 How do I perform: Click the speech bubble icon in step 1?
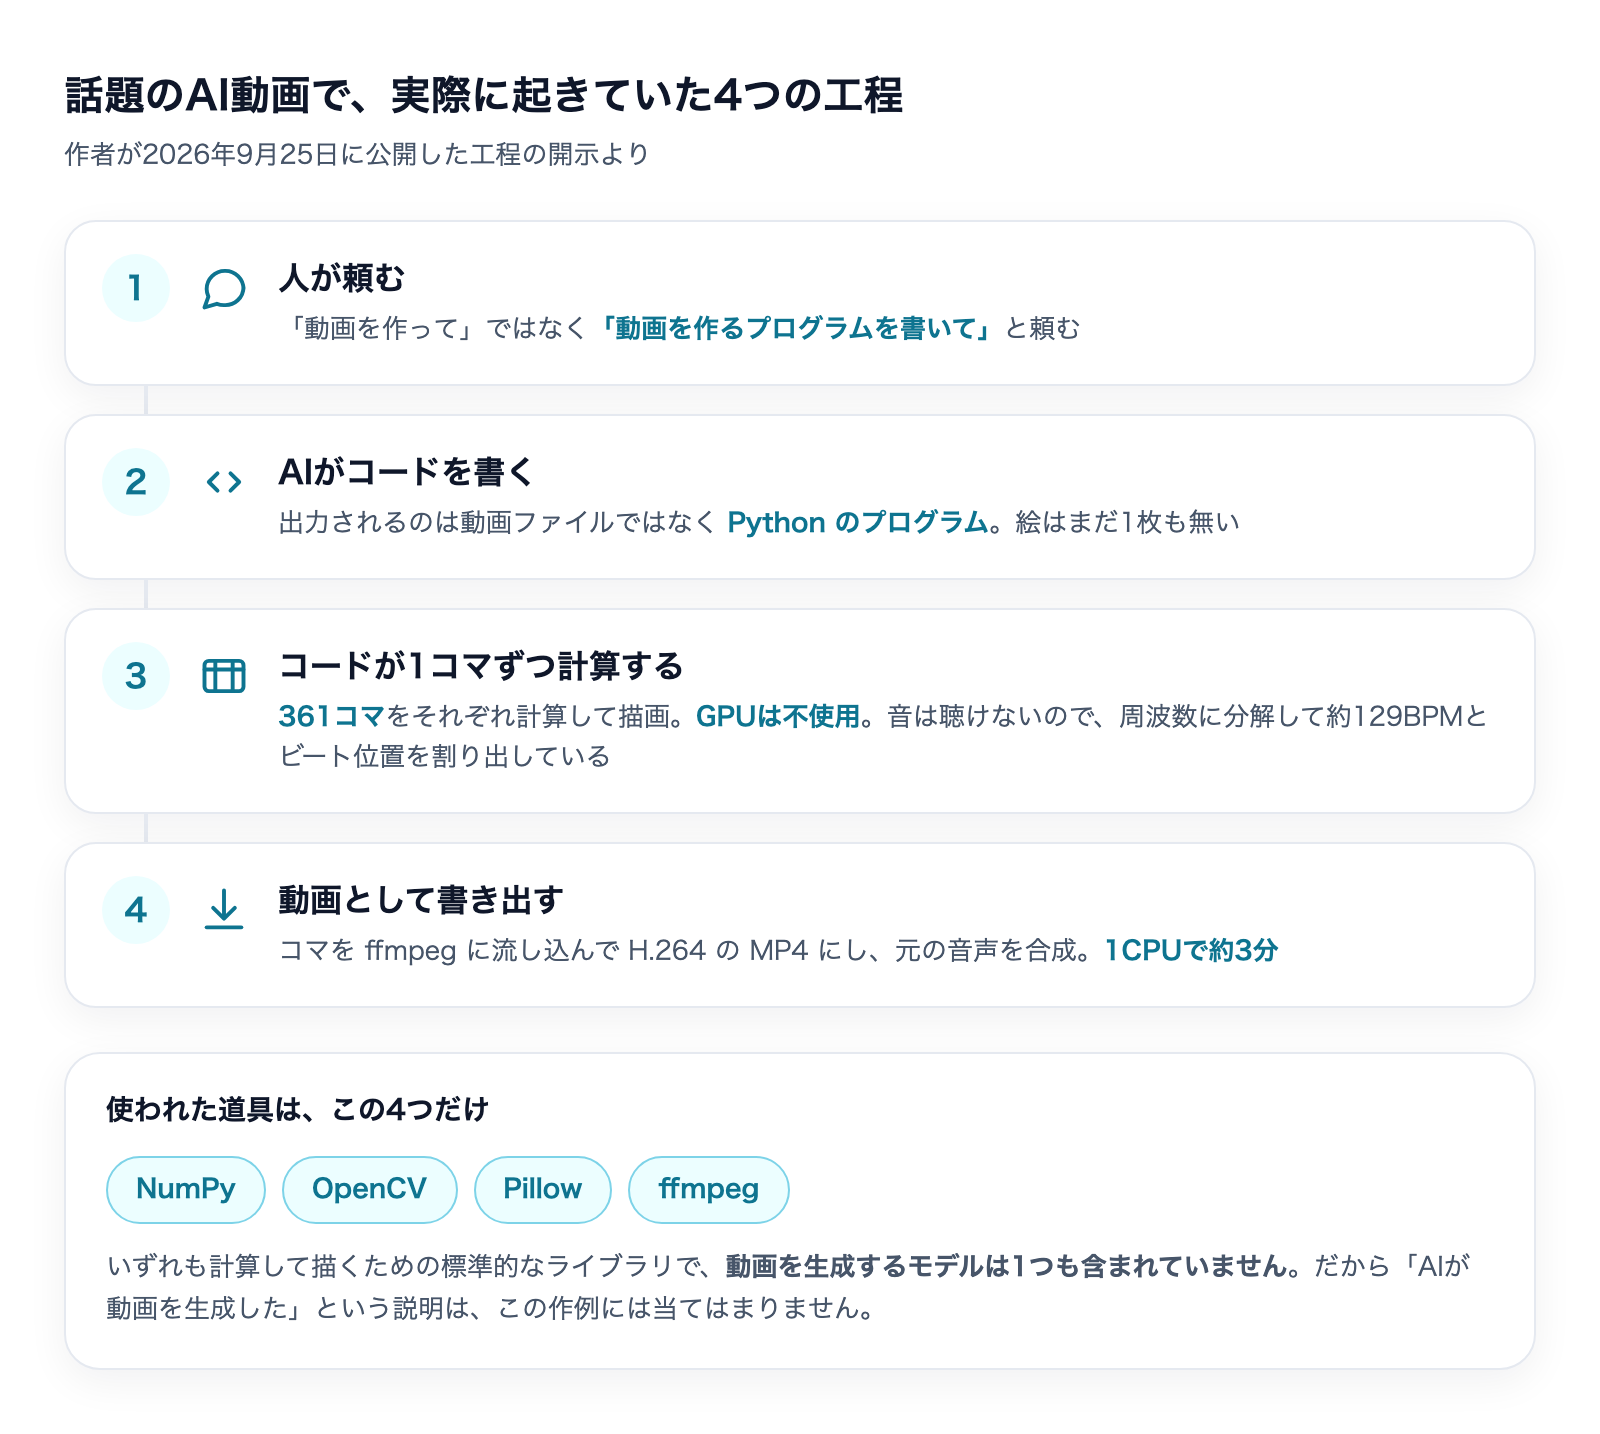(224, 289)
